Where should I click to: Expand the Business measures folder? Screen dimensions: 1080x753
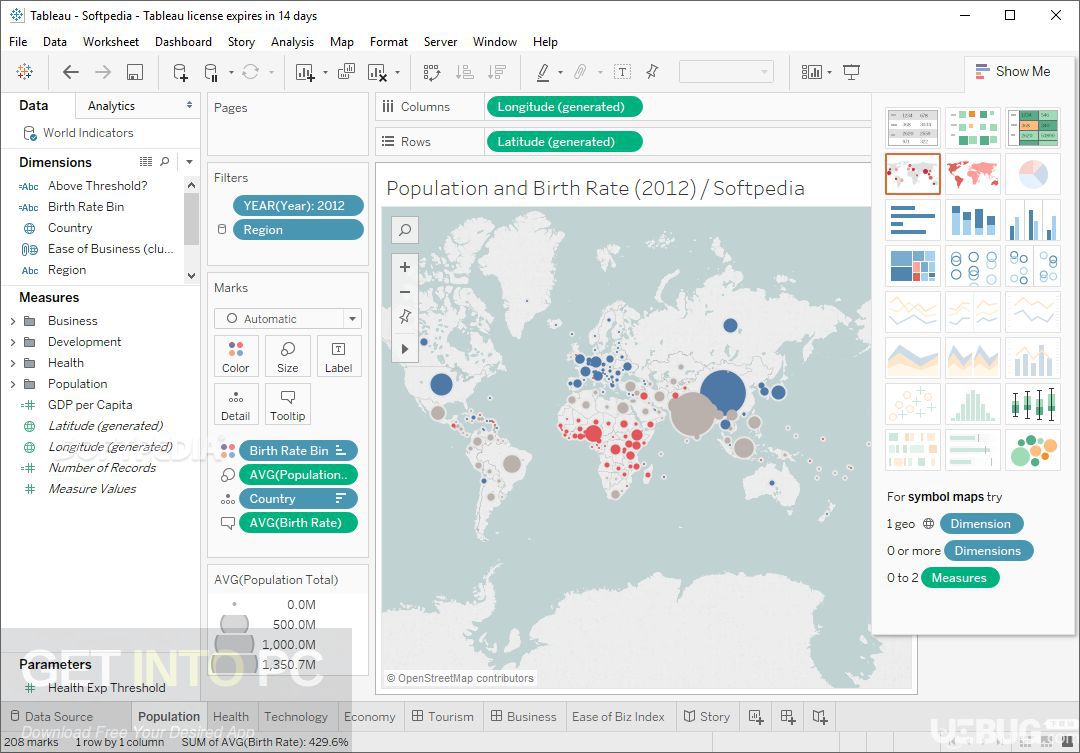(12, 321)
